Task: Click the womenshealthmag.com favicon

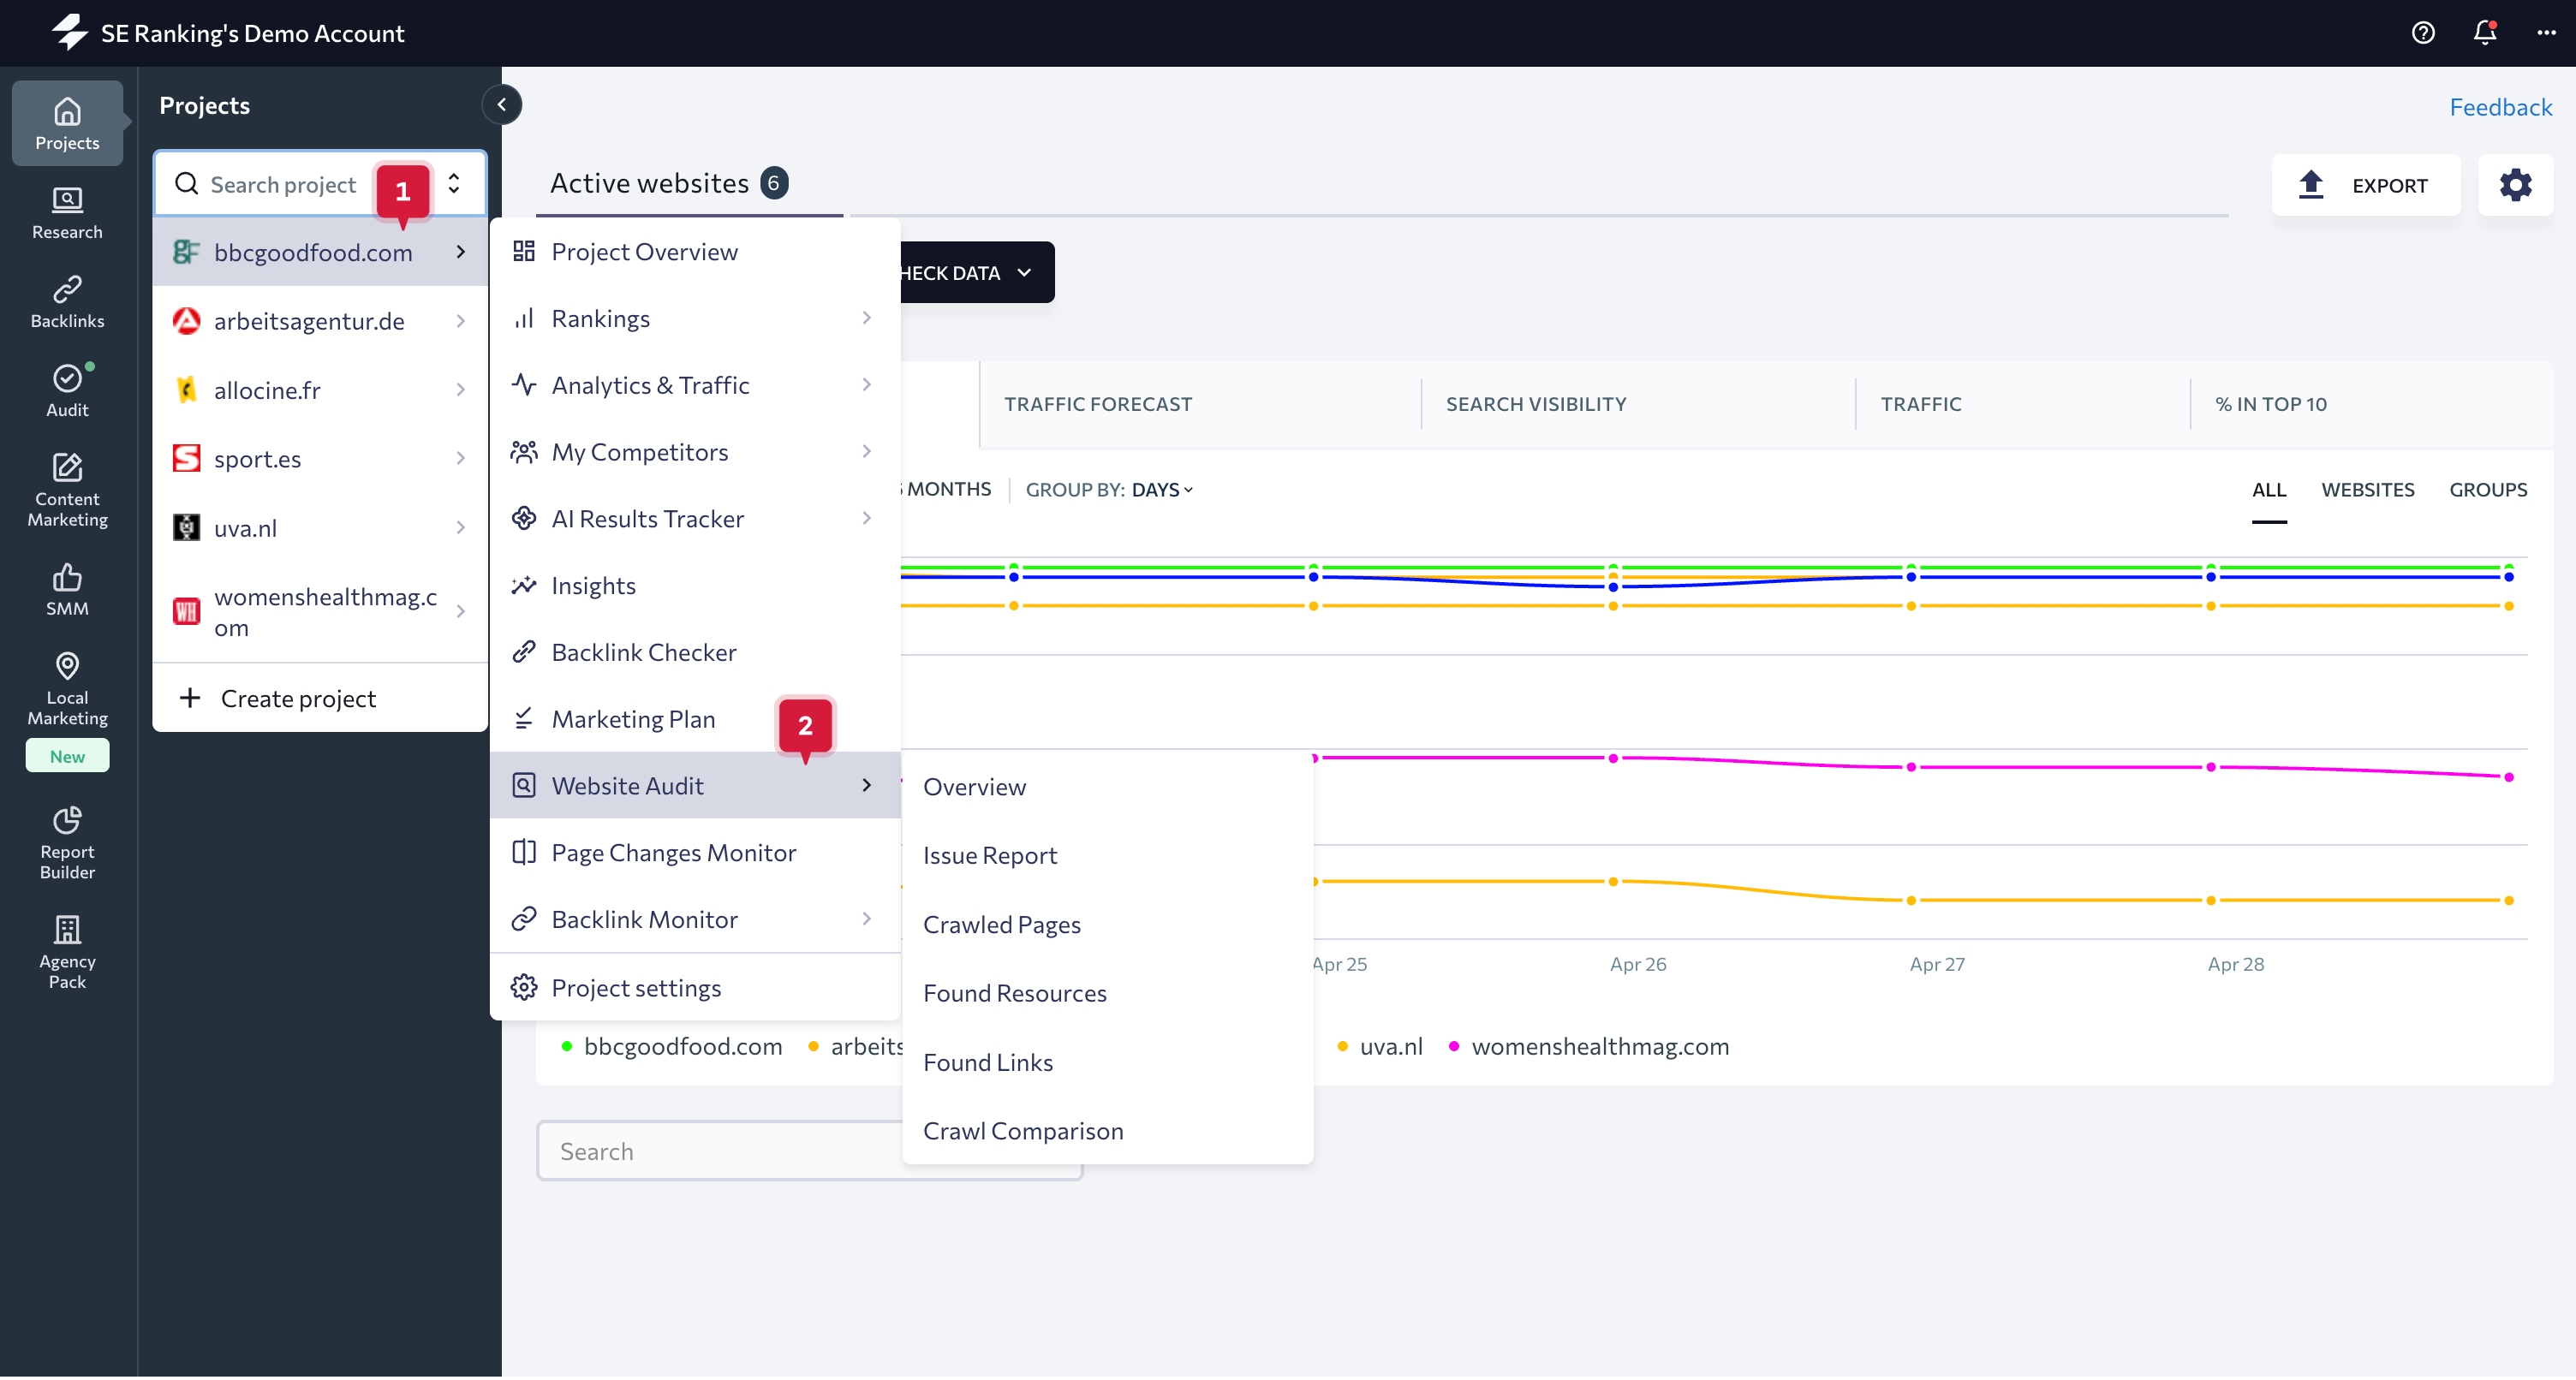Action: click(x=186, y=612)
